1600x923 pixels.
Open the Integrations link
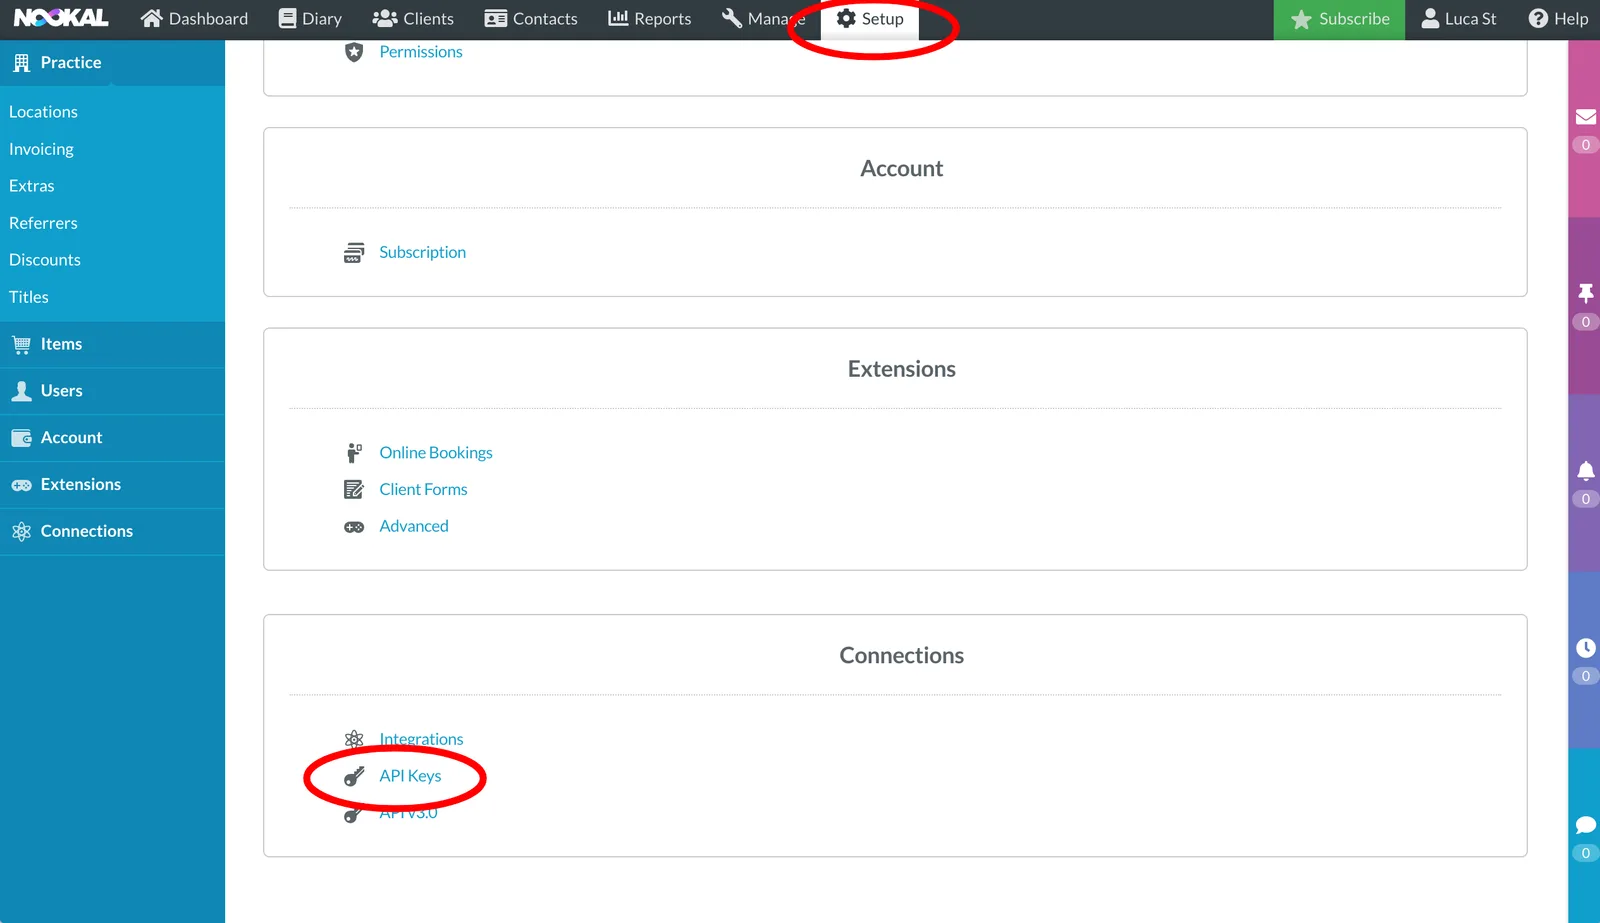(421, 739)
